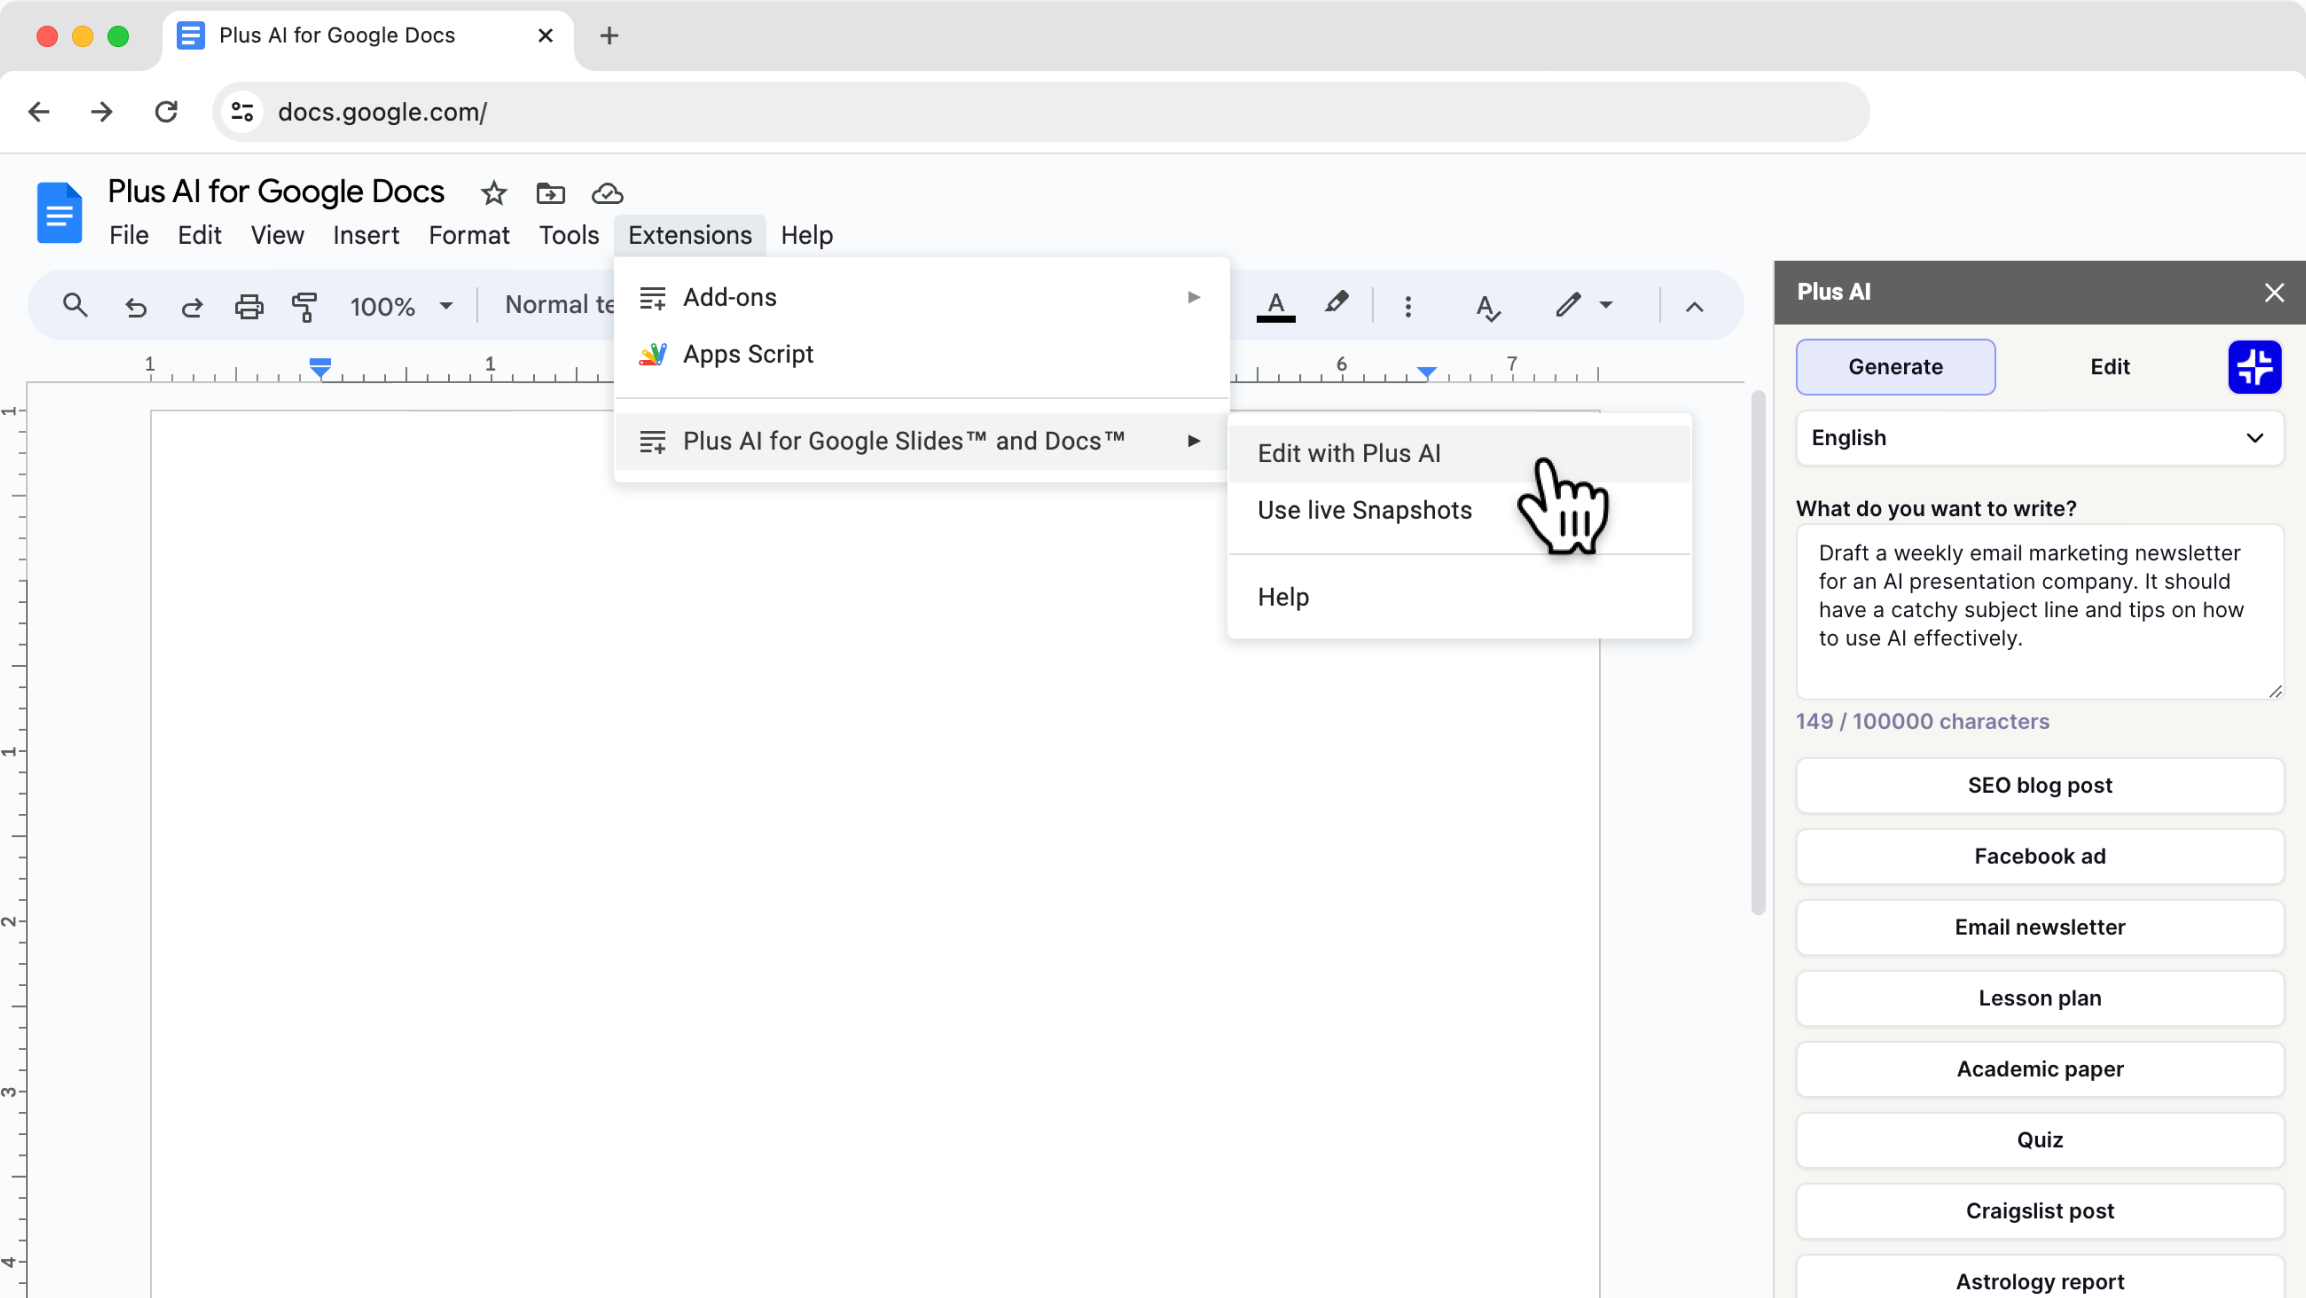Screen dimensions: 2306x1298
Task: Activate the paint format tool
Action: [305, 306]
